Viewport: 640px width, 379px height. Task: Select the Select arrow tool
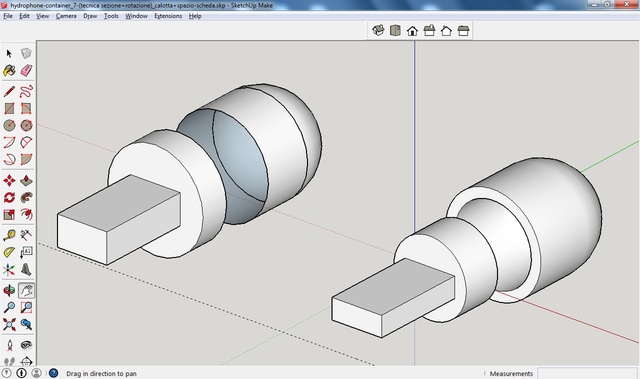click(9, 53)
